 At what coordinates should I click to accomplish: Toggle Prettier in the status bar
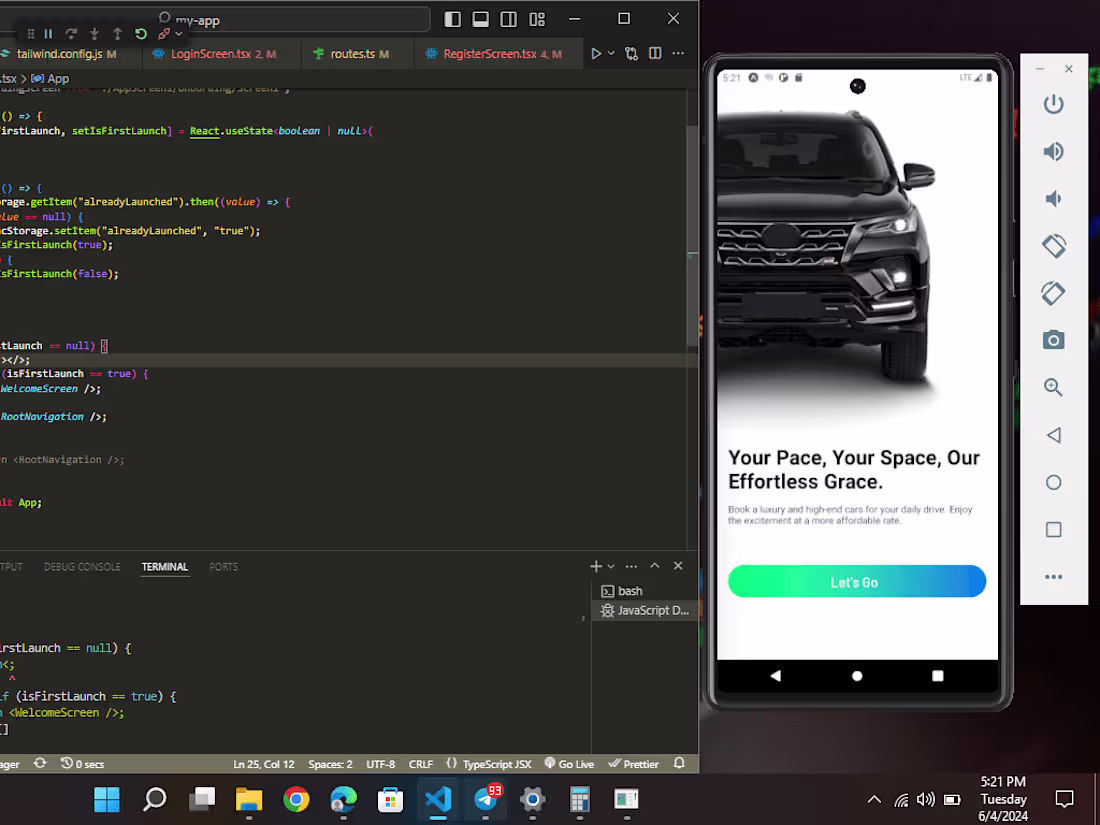click(x=634, y=763)
